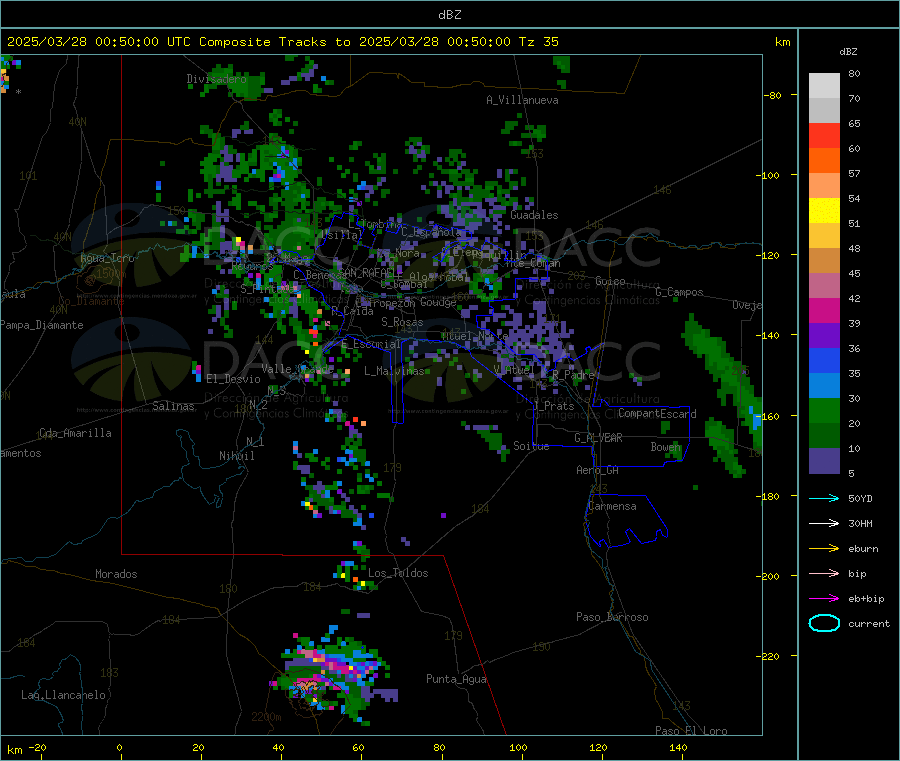Viewport: 900px width, 761px height.
Task: Click the J_Prats map label
Action: 553,406
